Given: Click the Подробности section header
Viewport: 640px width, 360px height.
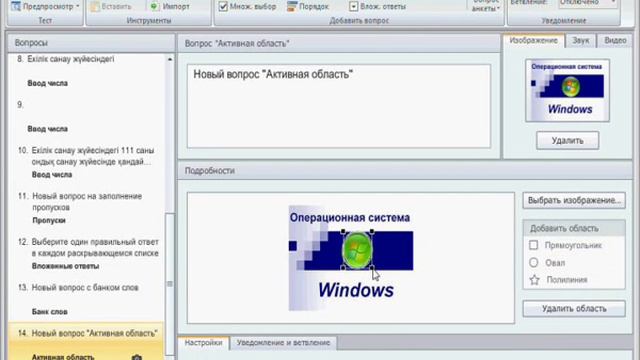Looking at the screenshot, I should click(405, 171).
